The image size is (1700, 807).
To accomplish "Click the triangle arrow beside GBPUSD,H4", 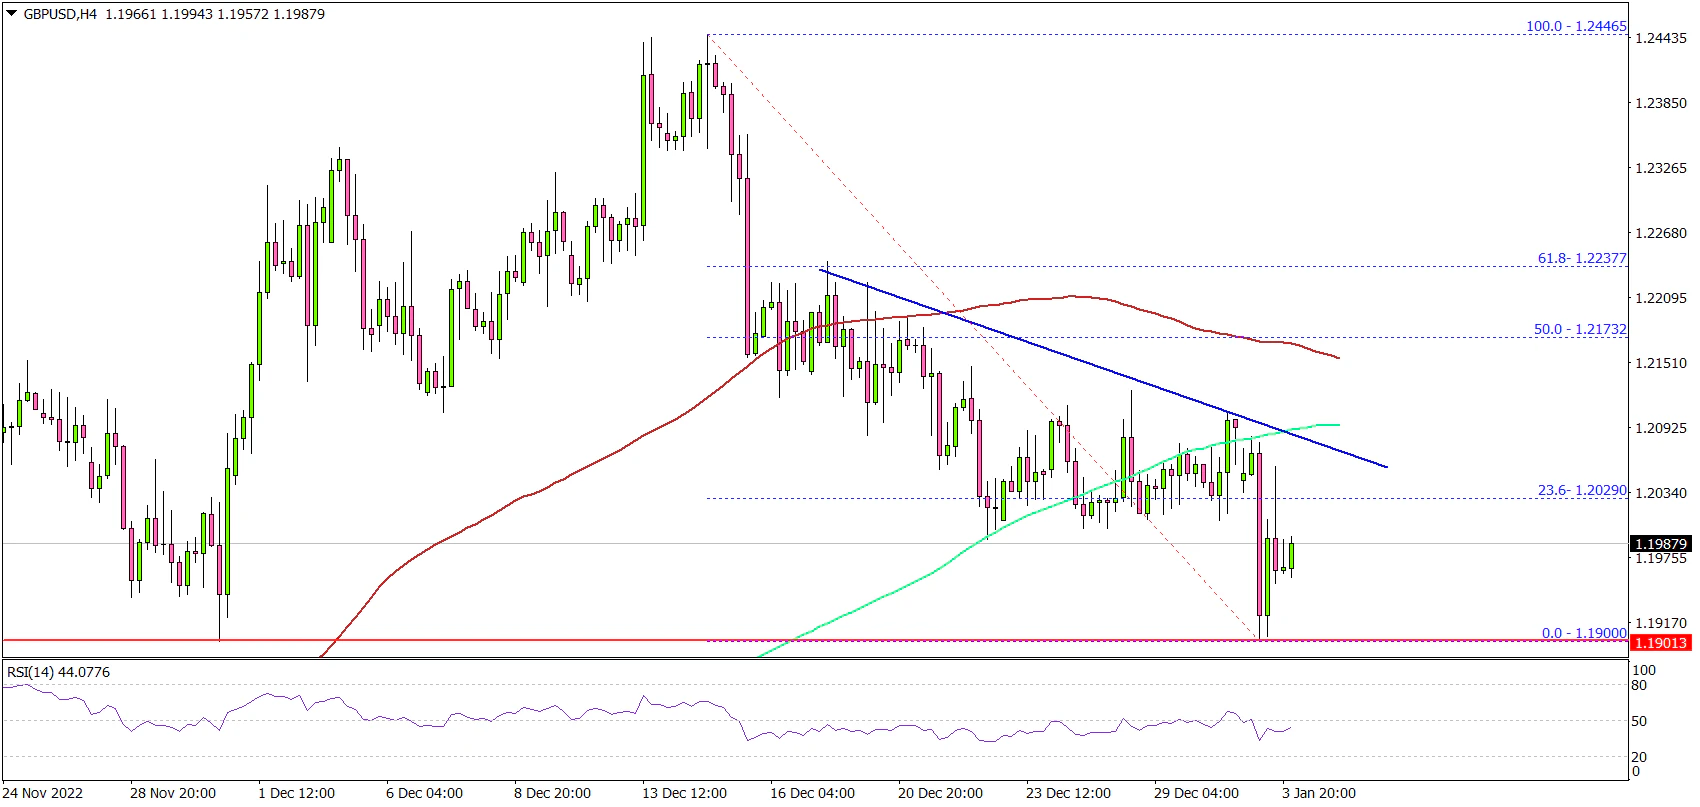I will [x=11, y=15].
